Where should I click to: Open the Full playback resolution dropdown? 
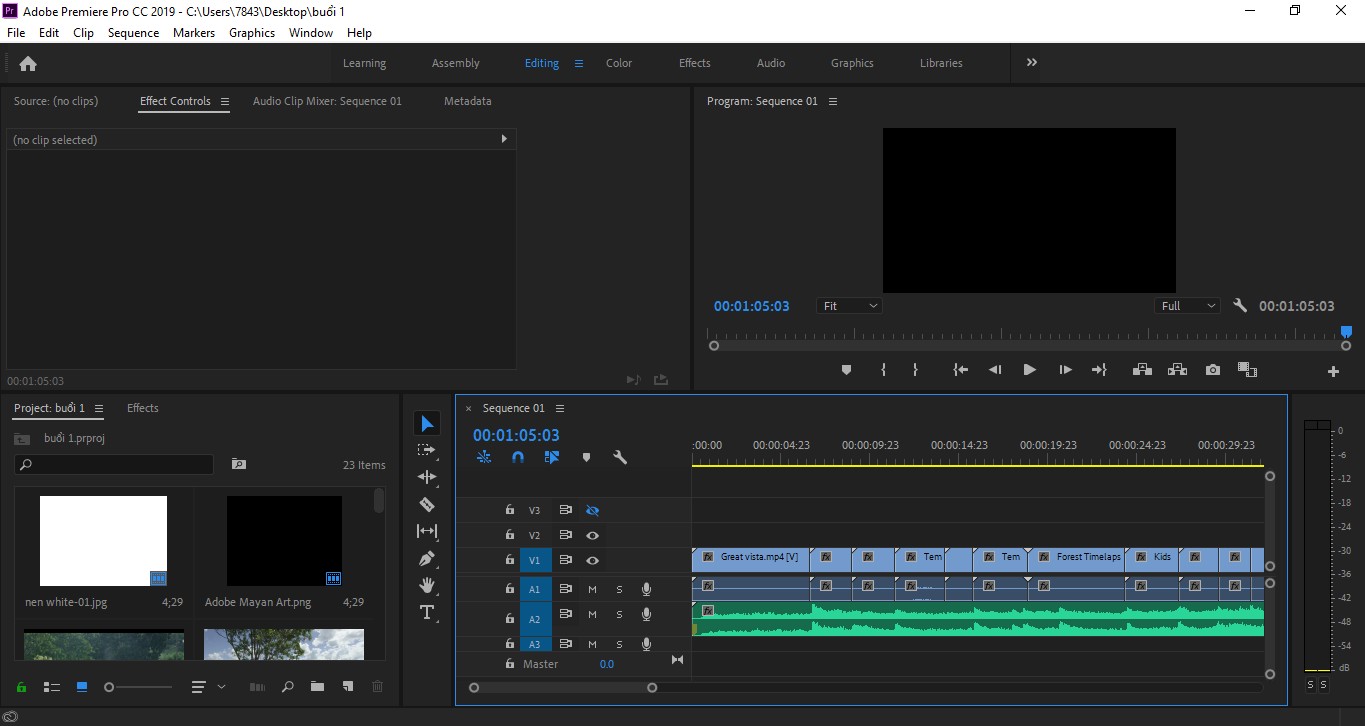point(1188,306)
